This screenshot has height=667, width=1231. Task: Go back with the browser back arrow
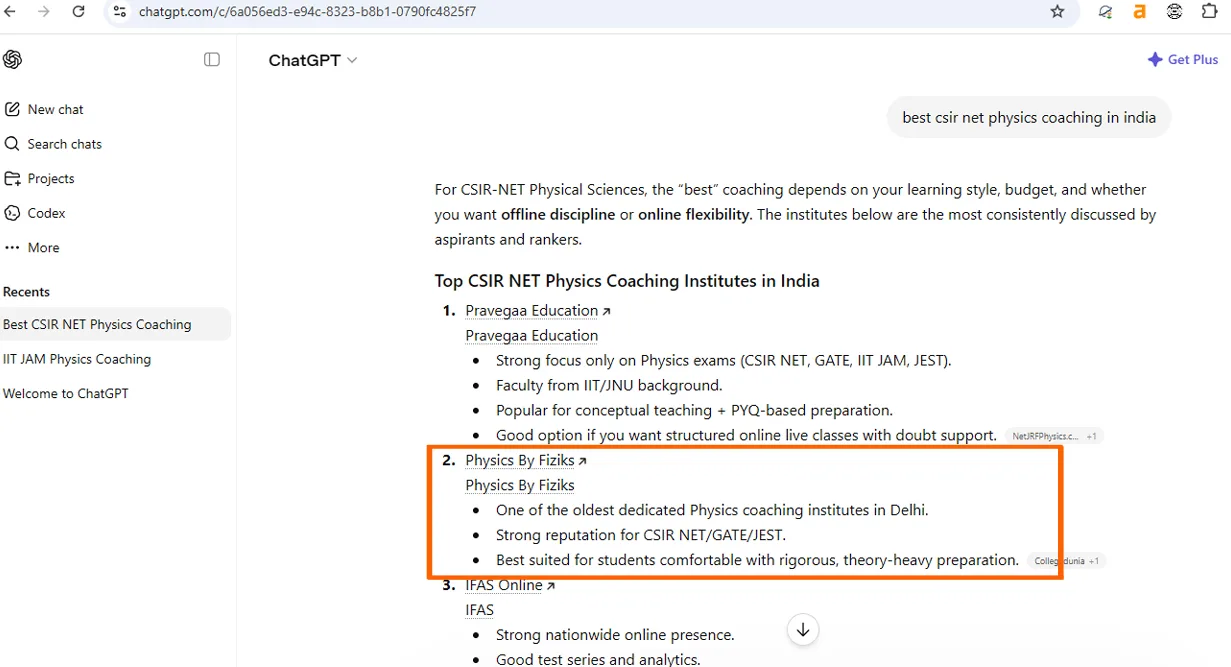pyautogui.click(x=10, y=12)
